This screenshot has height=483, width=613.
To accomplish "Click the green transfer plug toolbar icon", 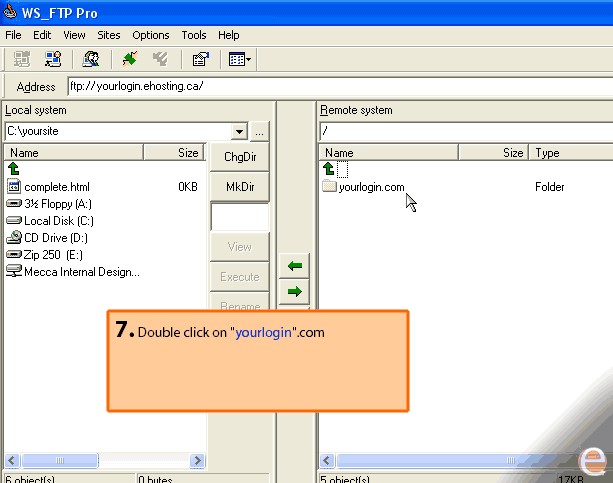I will (x=129, y=60).
